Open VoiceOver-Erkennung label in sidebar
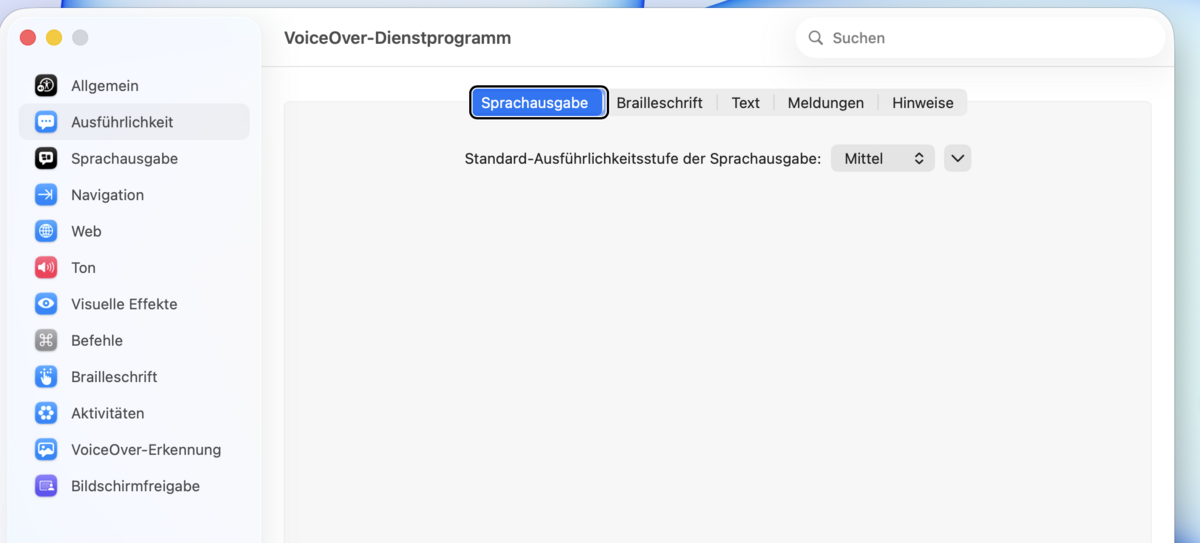 click(146, 450)
